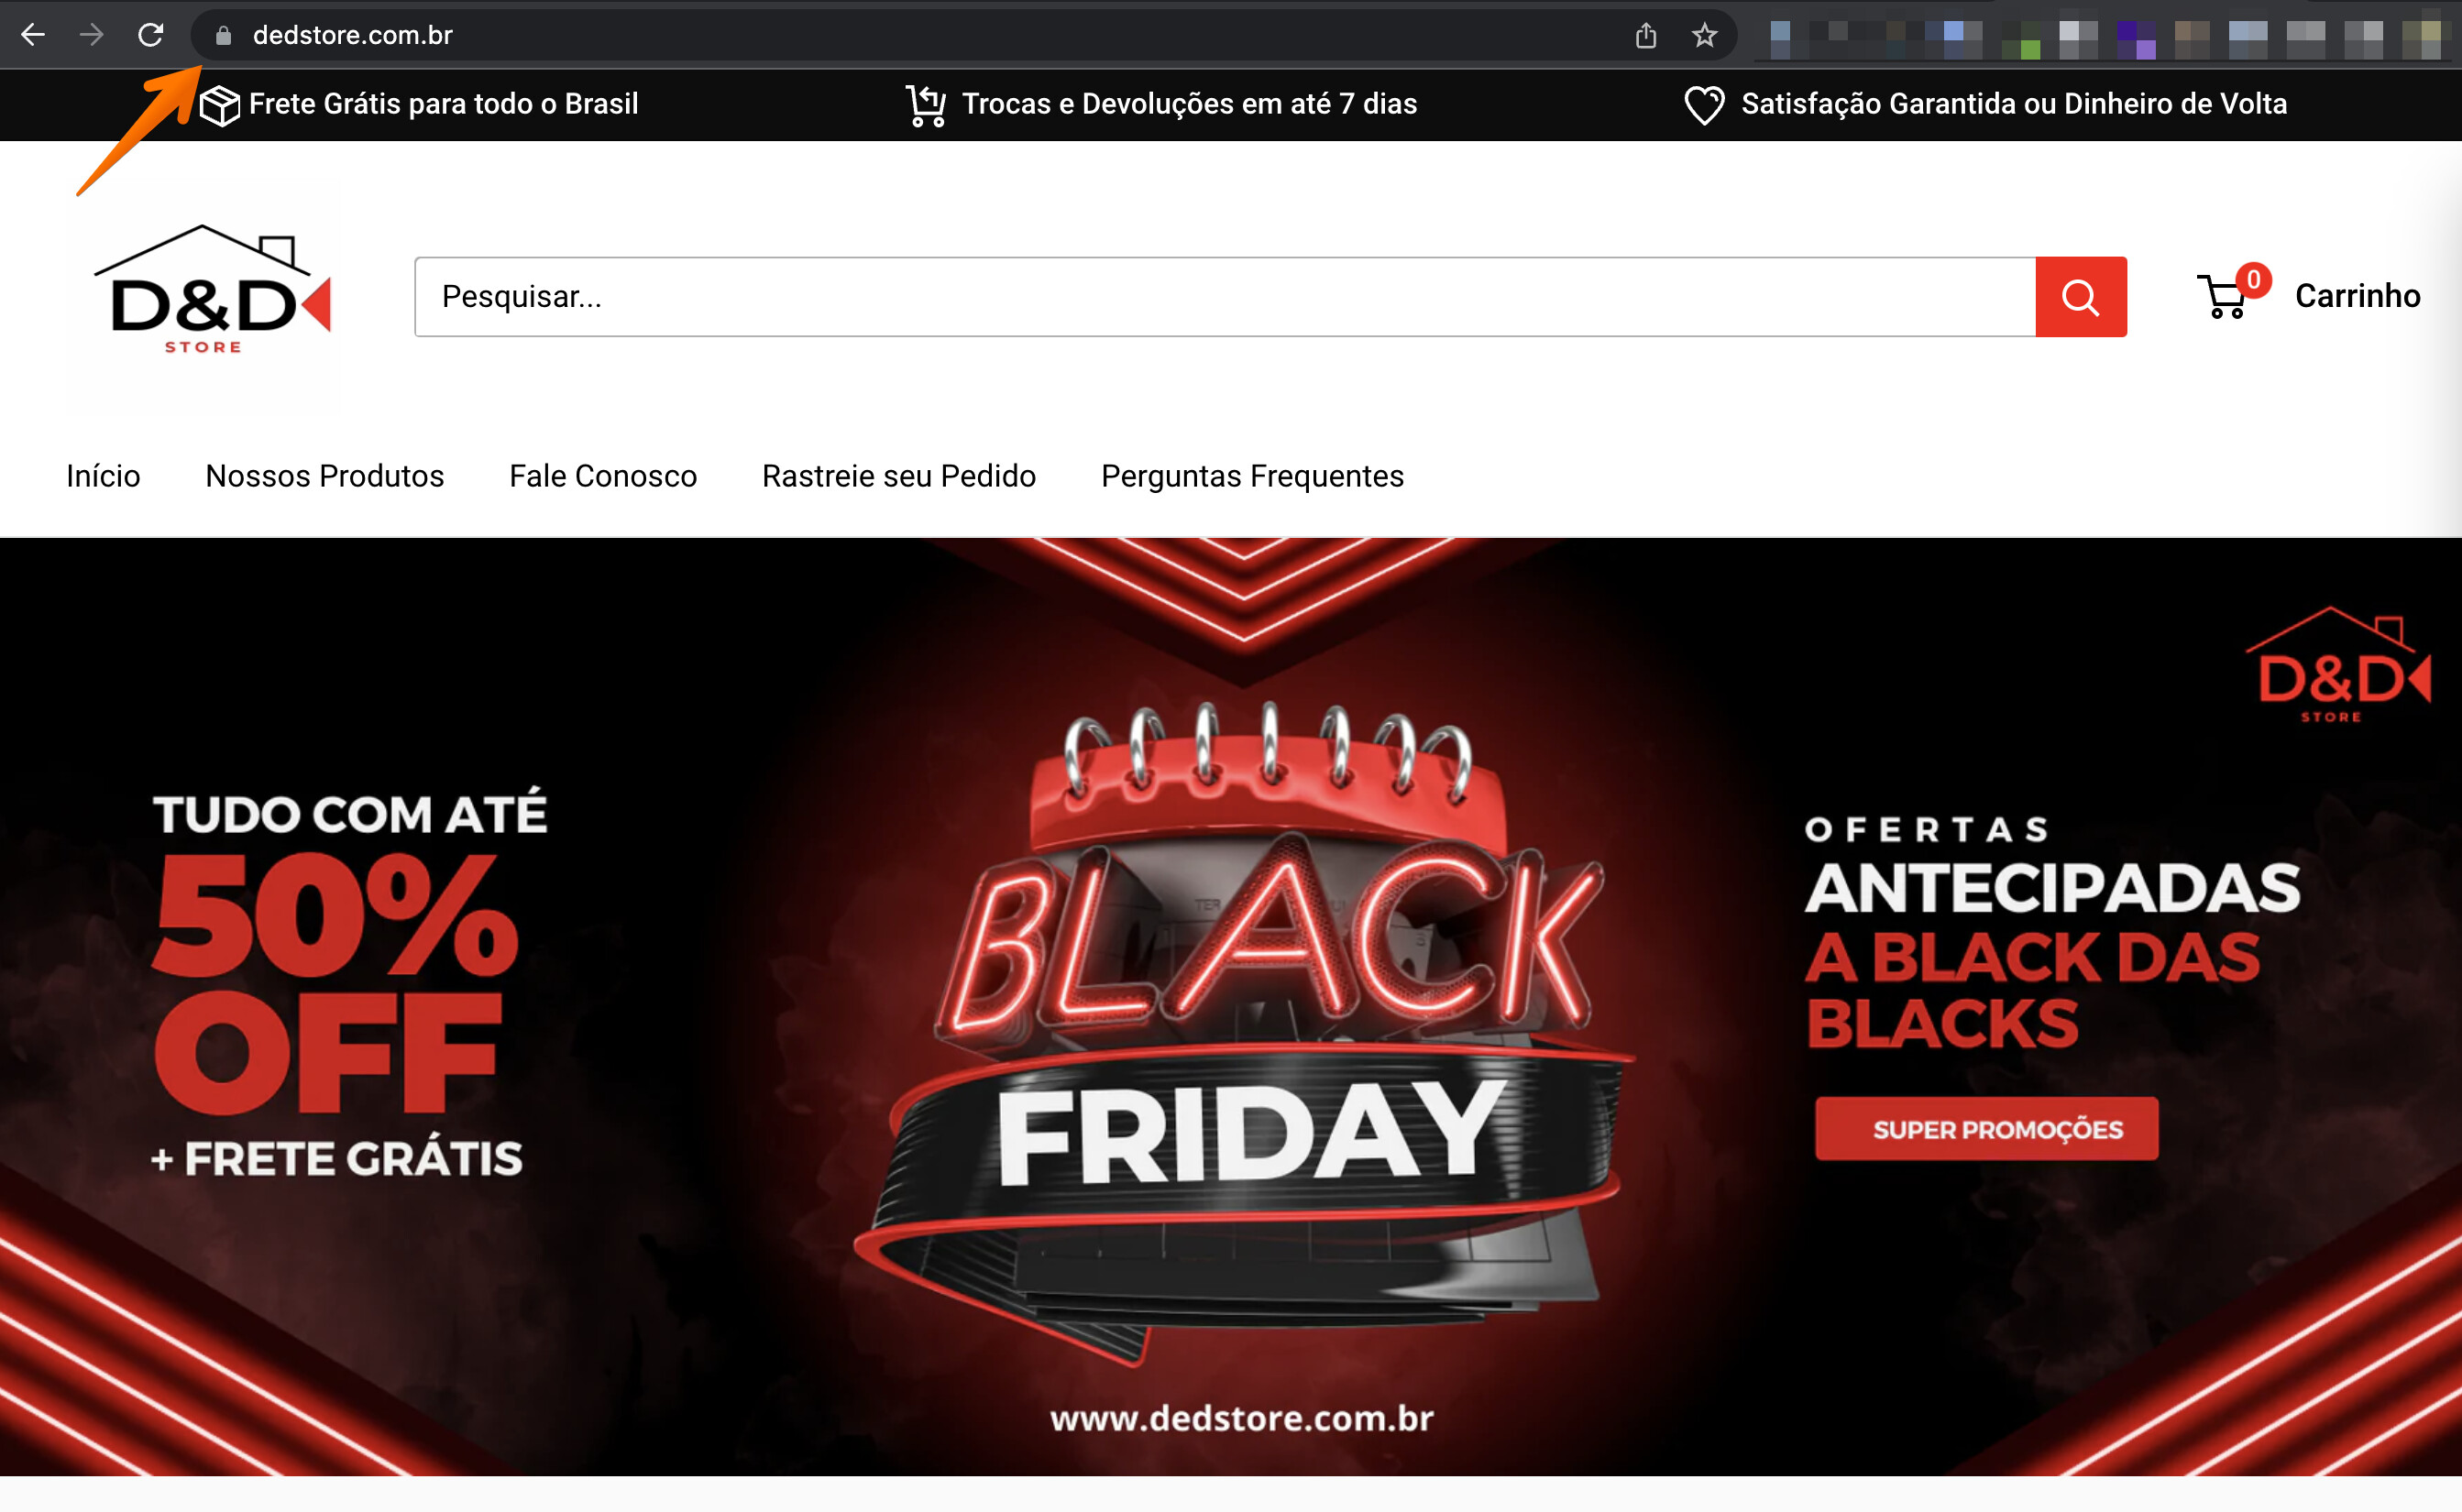The width and height of the screenshot is (2462, 1512).
Task: Click the browser forward arrow
Action: tap(91, 35)
